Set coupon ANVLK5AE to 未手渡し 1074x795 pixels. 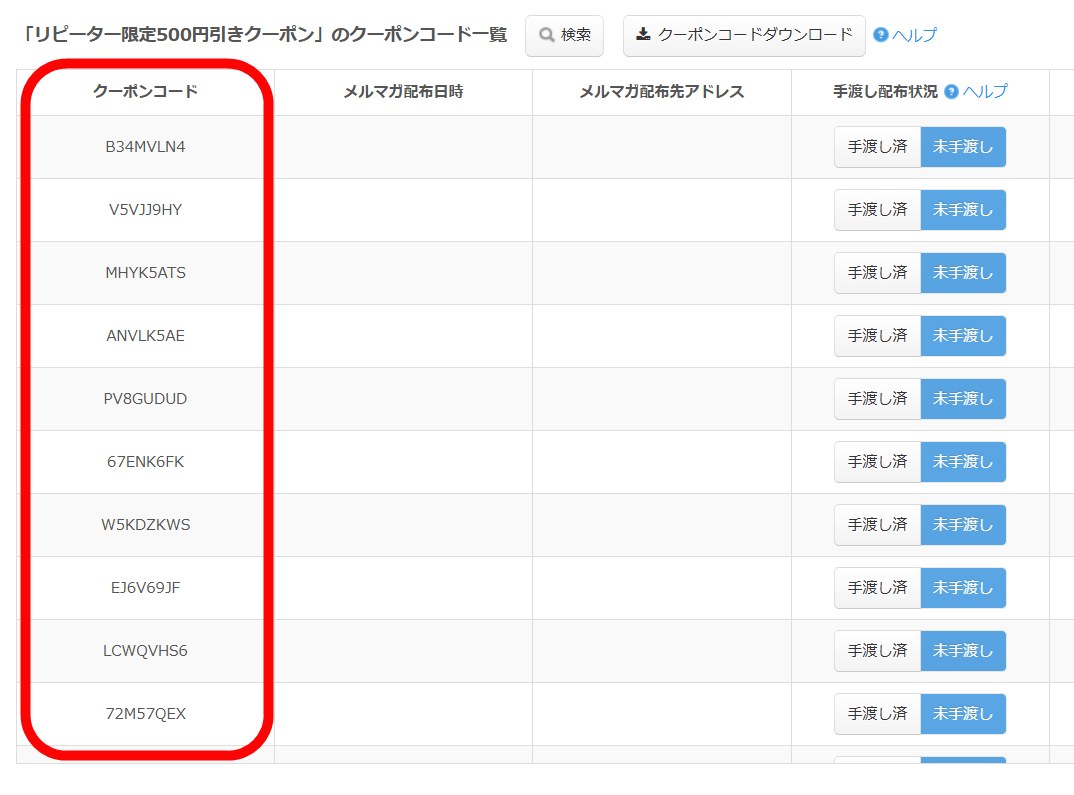[x=962, y=336]
